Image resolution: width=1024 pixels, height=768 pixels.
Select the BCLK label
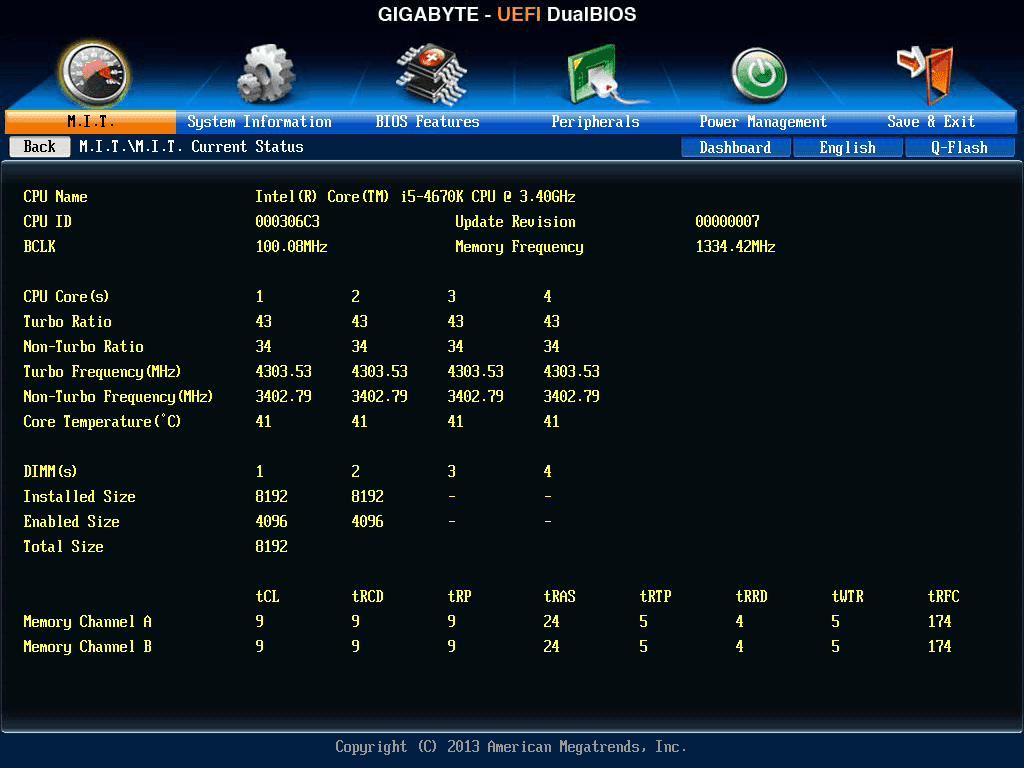39,247
